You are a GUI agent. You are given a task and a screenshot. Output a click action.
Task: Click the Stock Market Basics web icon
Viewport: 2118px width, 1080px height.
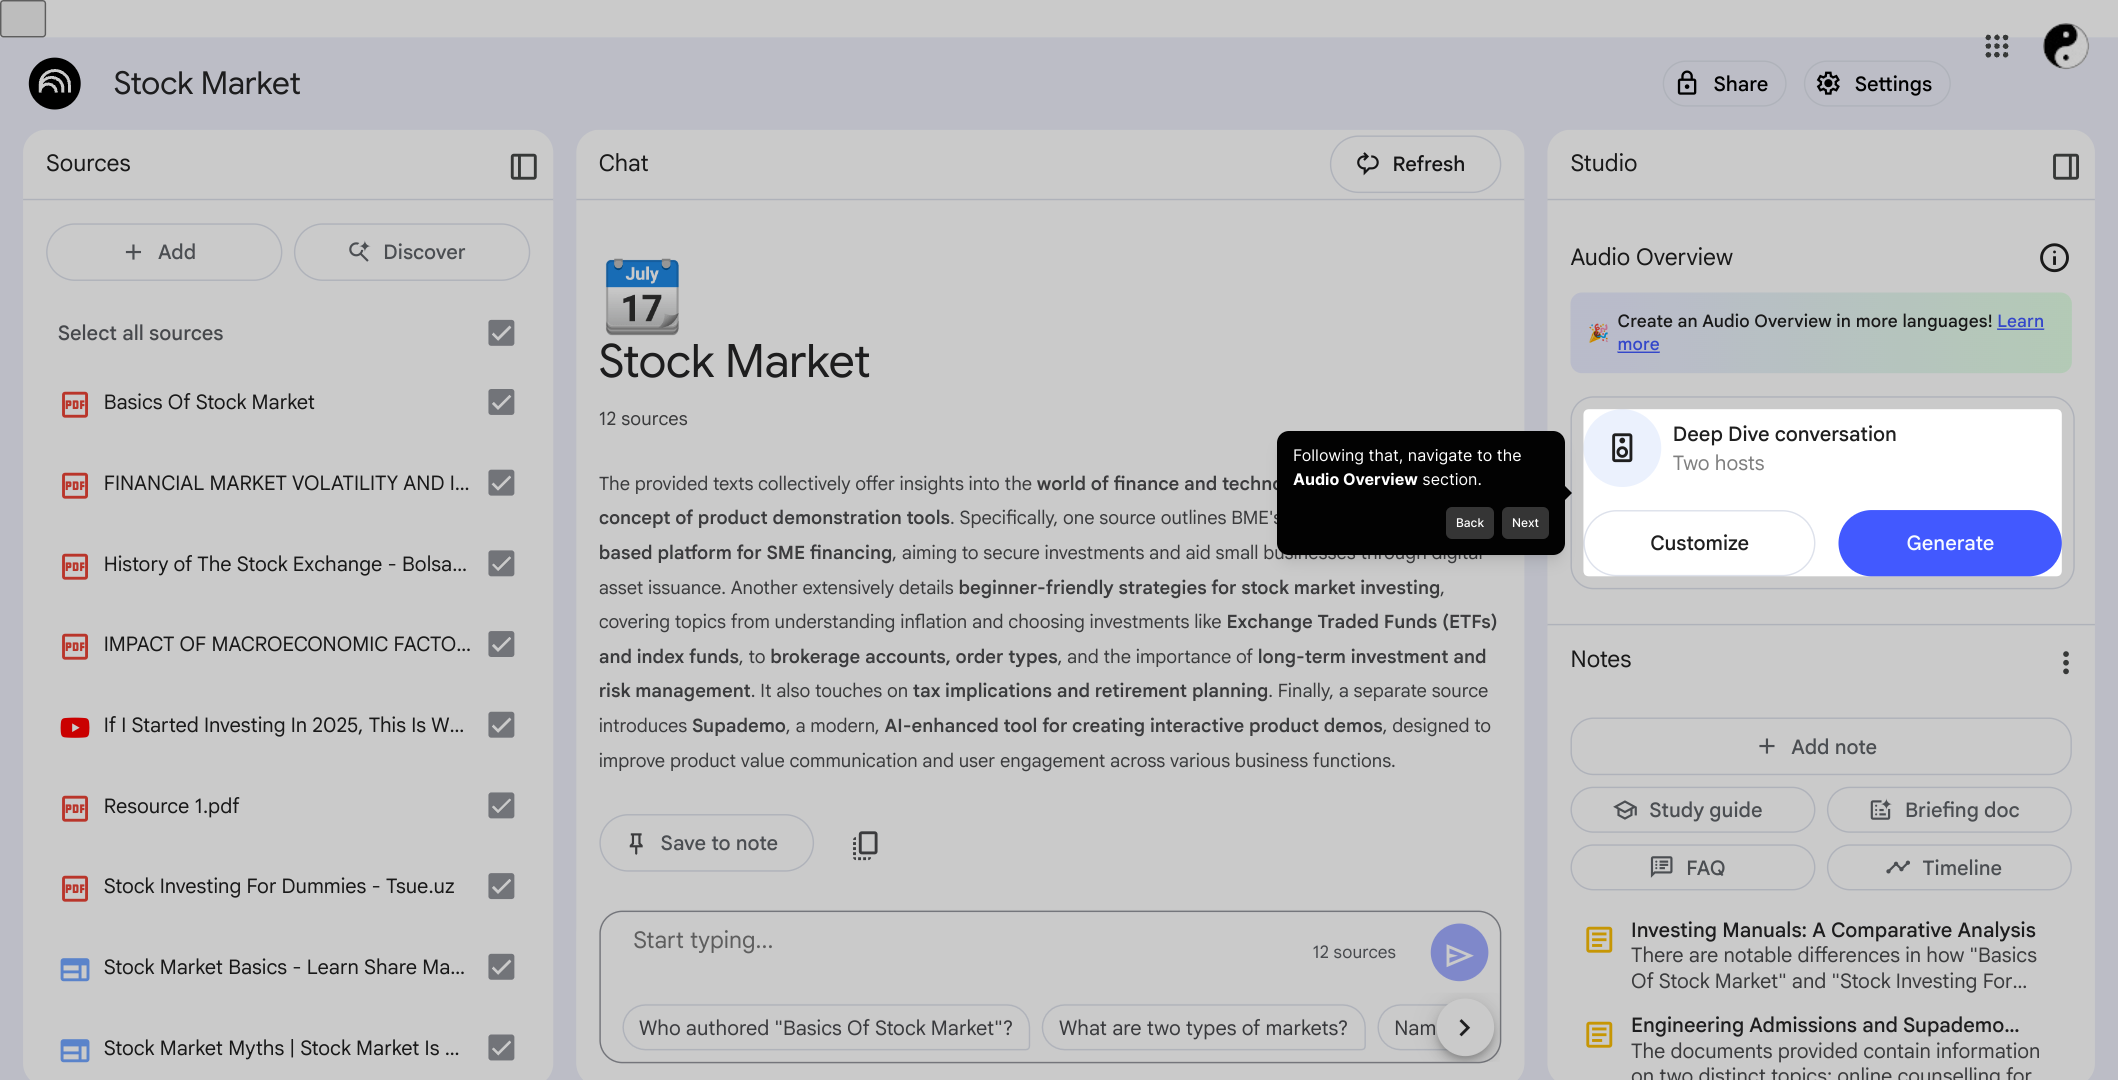pos(75,969)
